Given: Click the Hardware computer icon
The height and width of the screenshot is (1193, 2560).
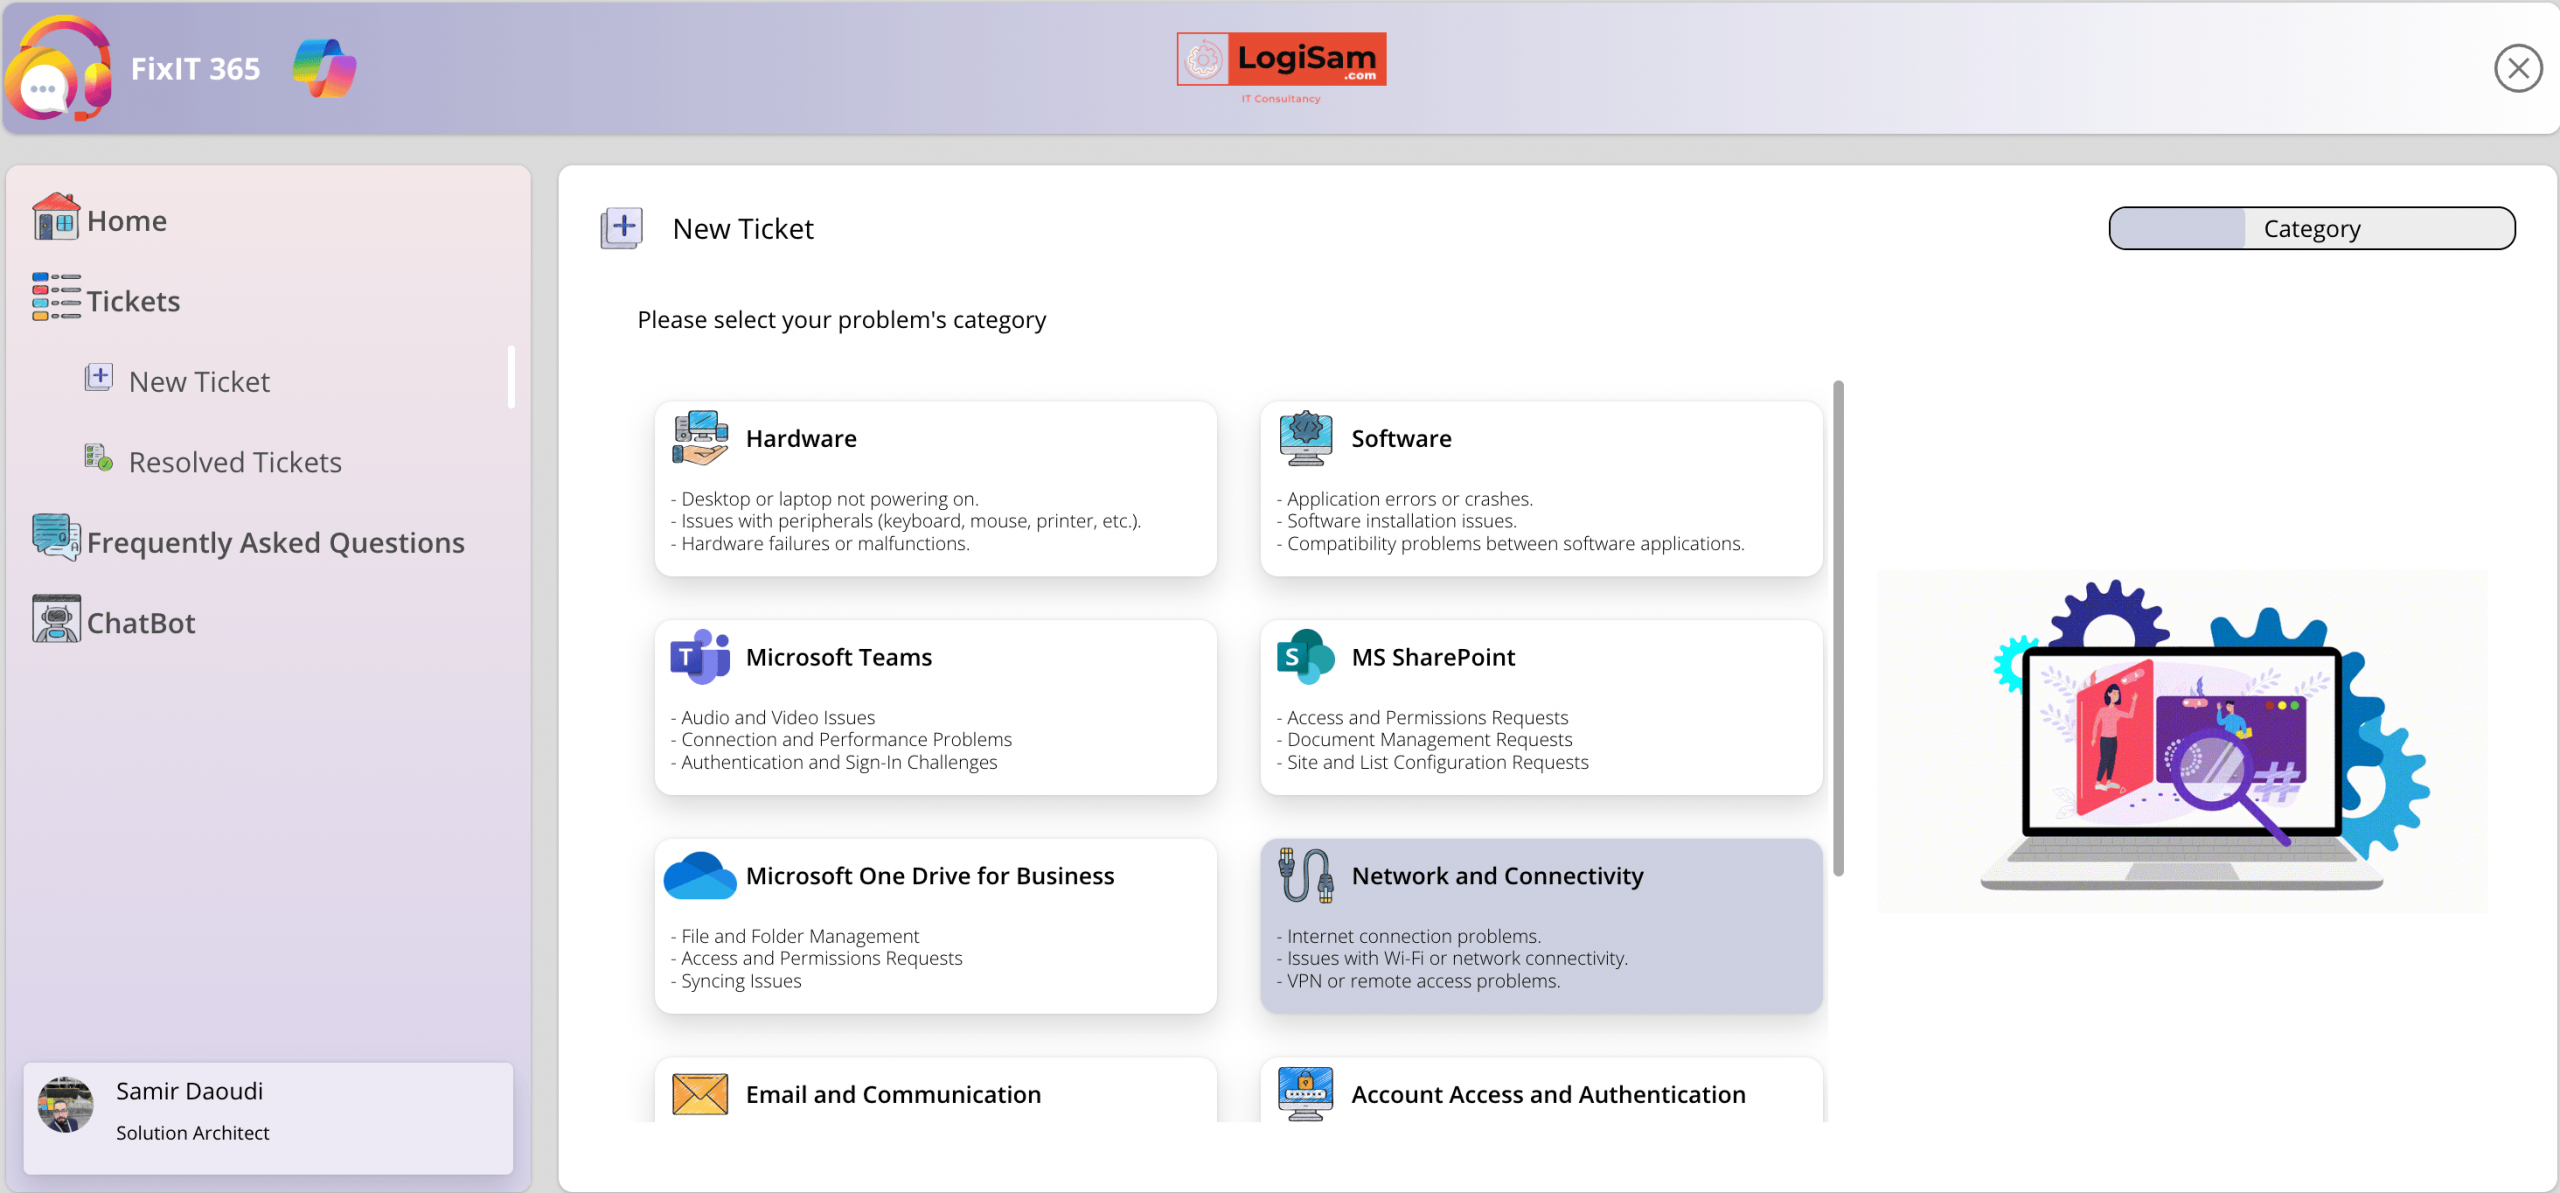Looking at the screenshot, I should 700,438.
